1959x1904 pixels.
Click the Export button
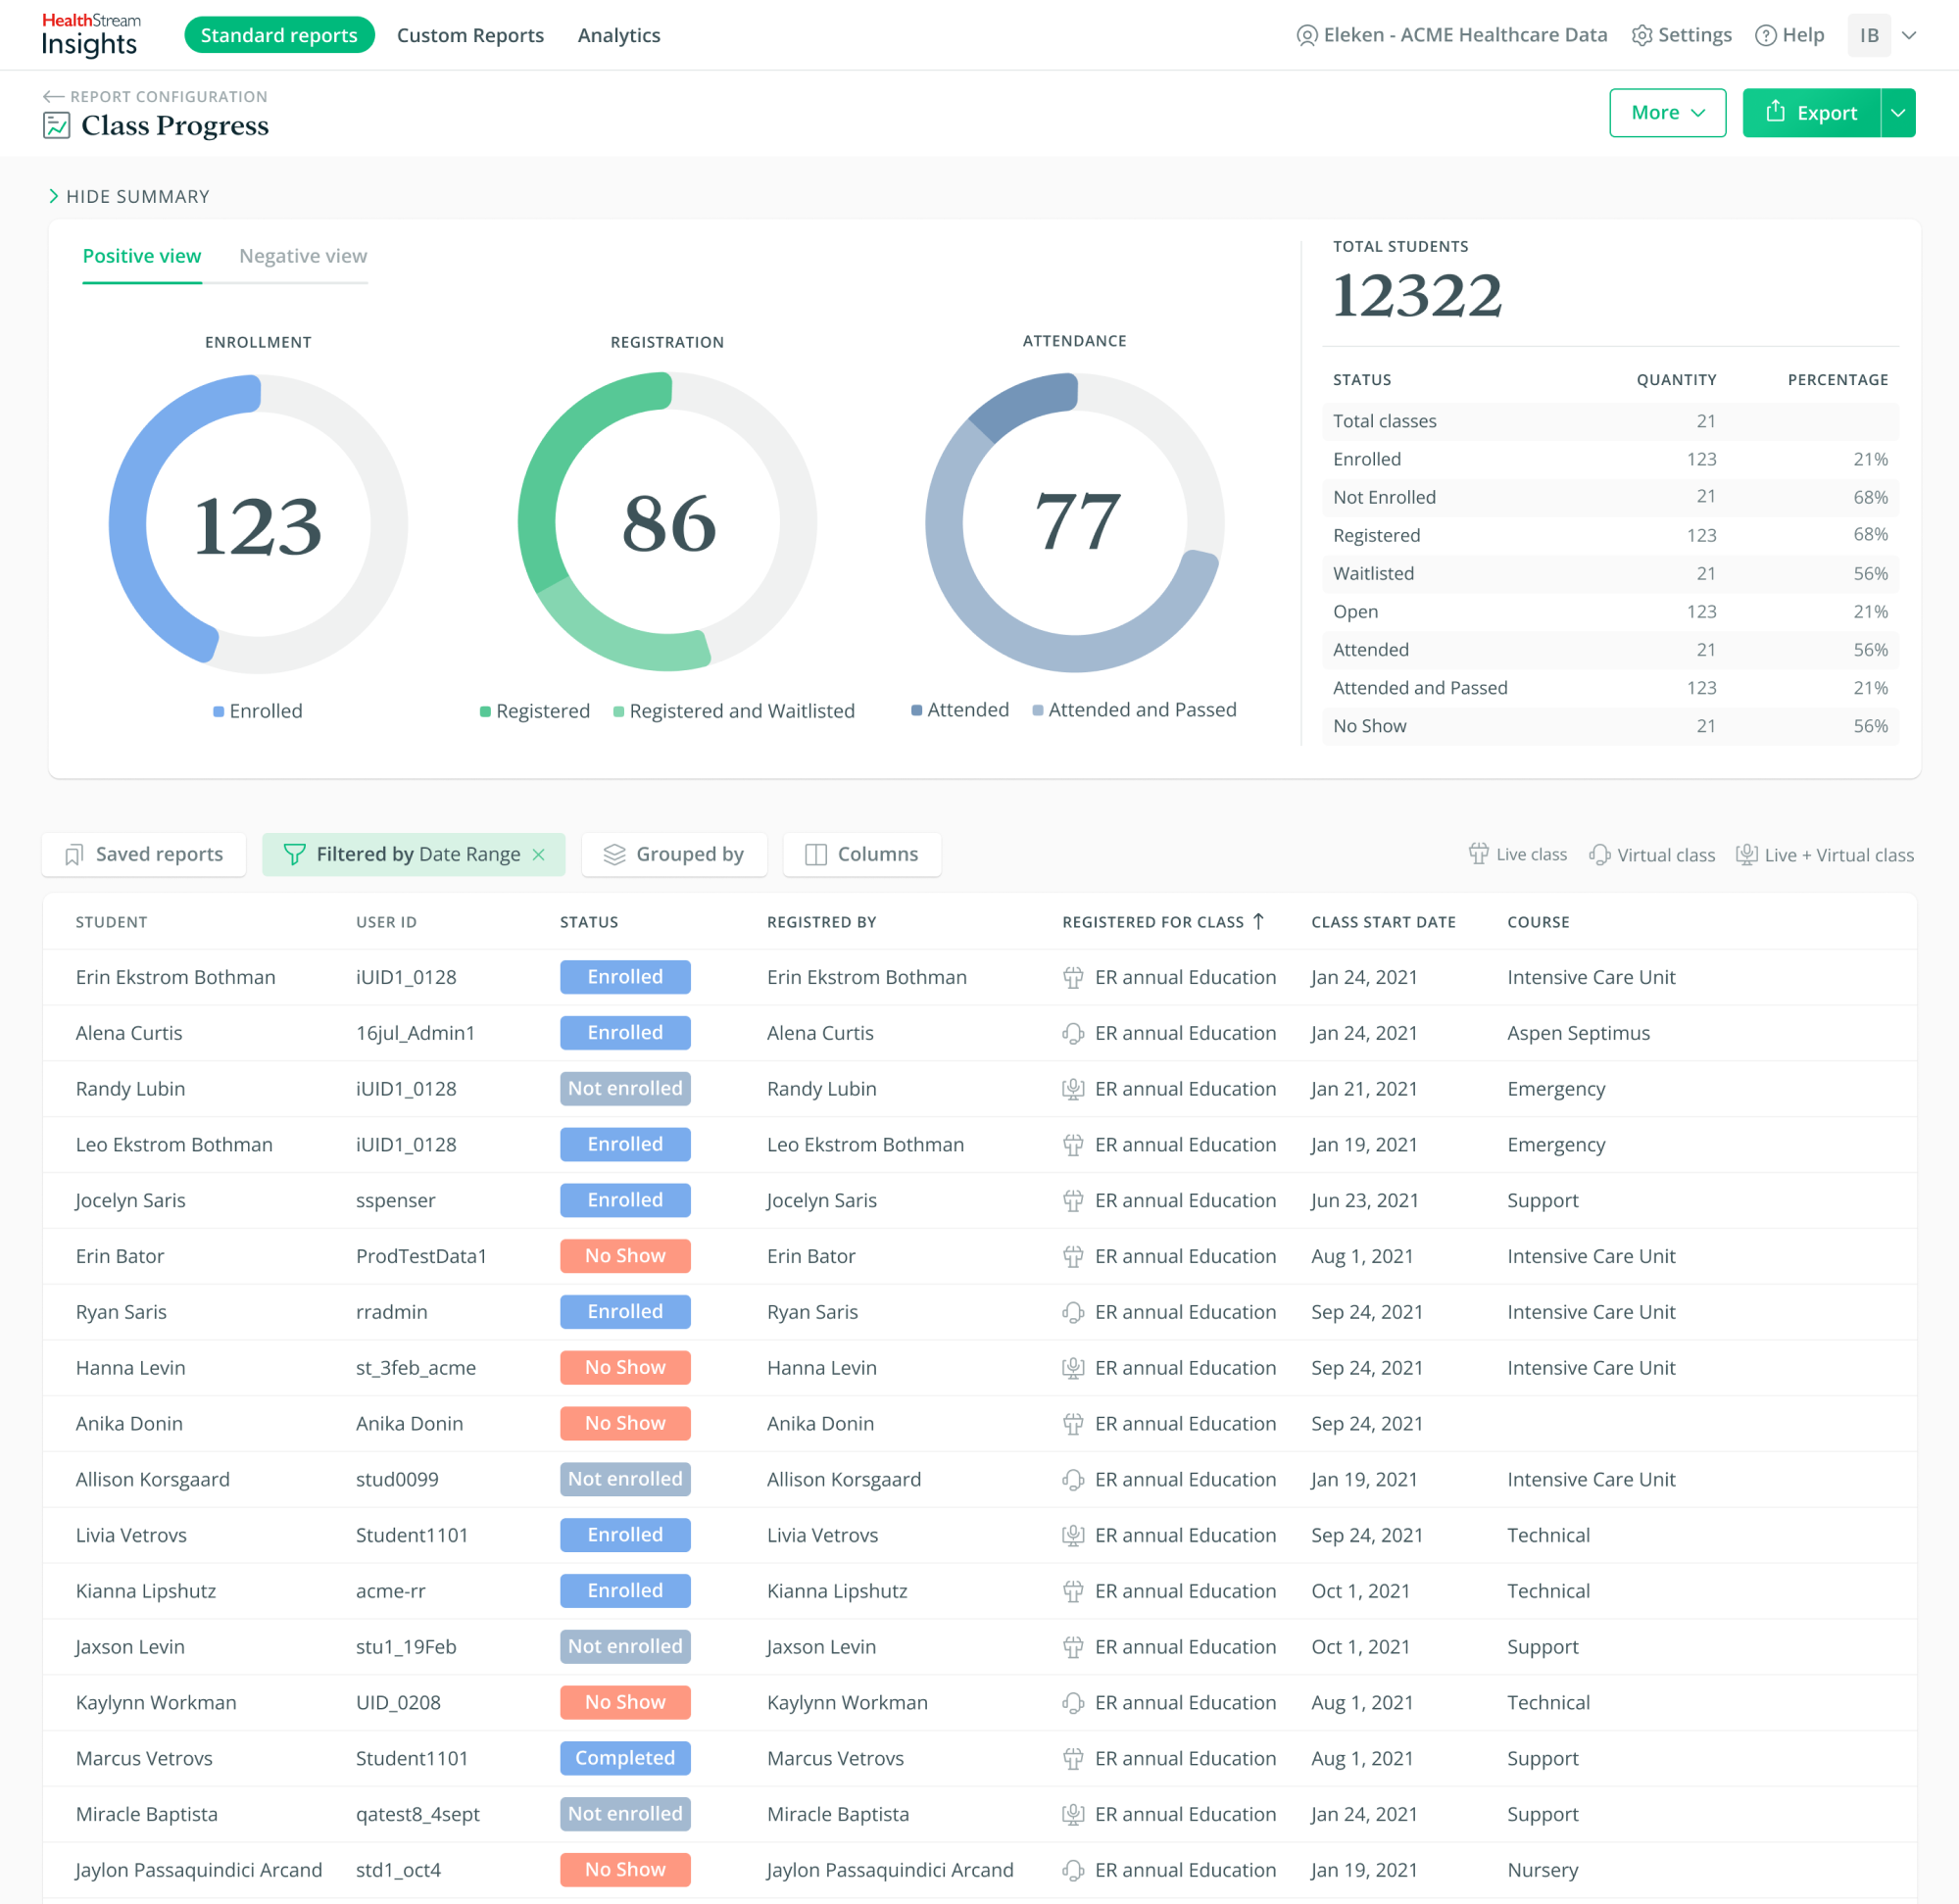point(1811,112)
